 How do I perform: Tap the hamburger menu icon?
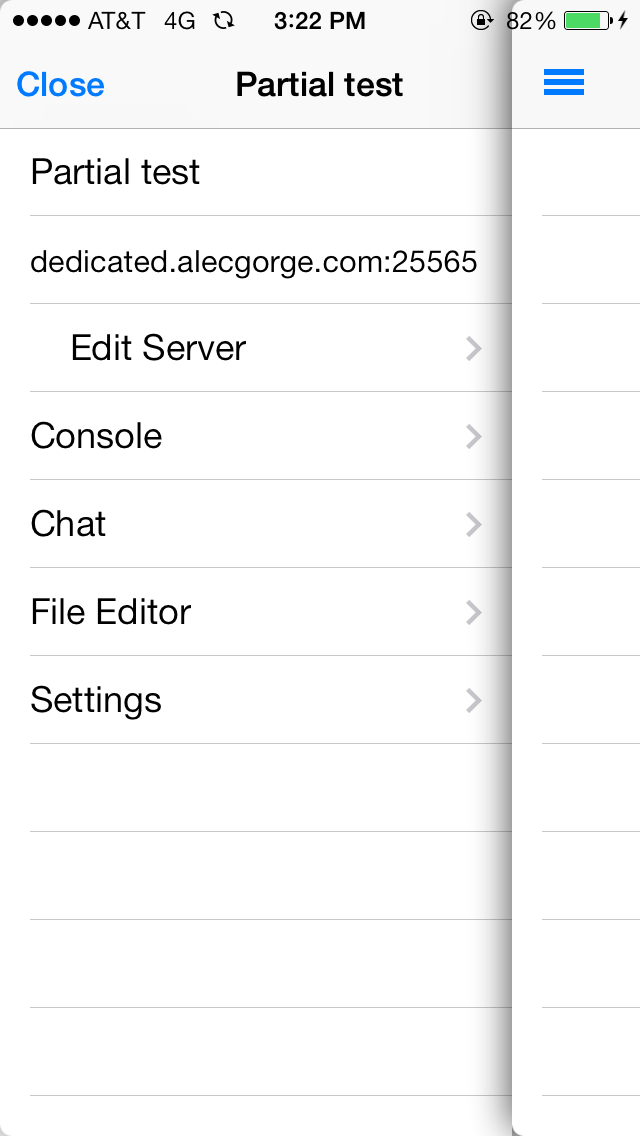[564, 84]
